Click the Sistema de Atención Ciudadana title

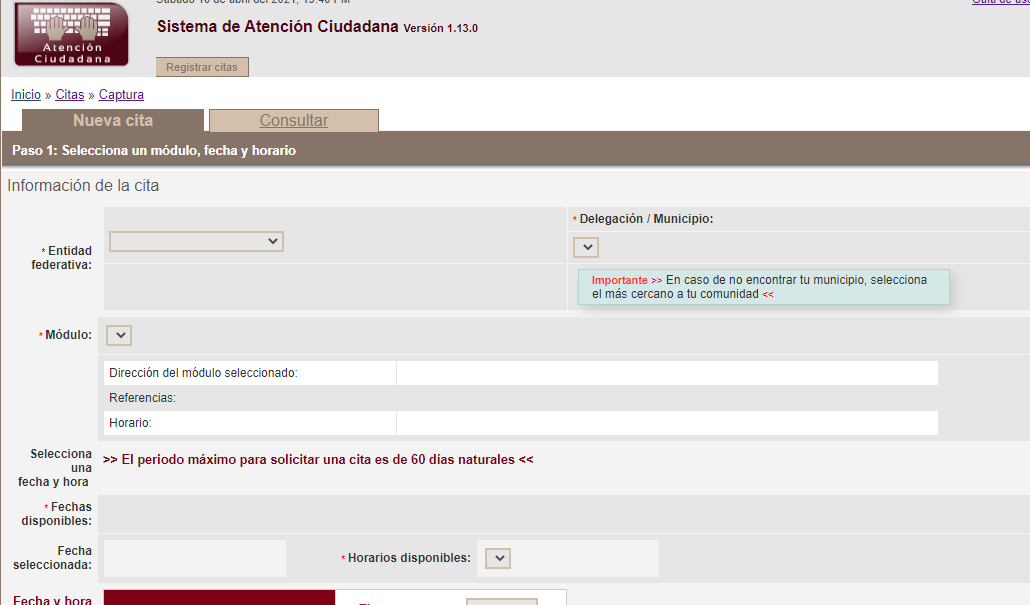pyautogui.click(x=278, y=27)
